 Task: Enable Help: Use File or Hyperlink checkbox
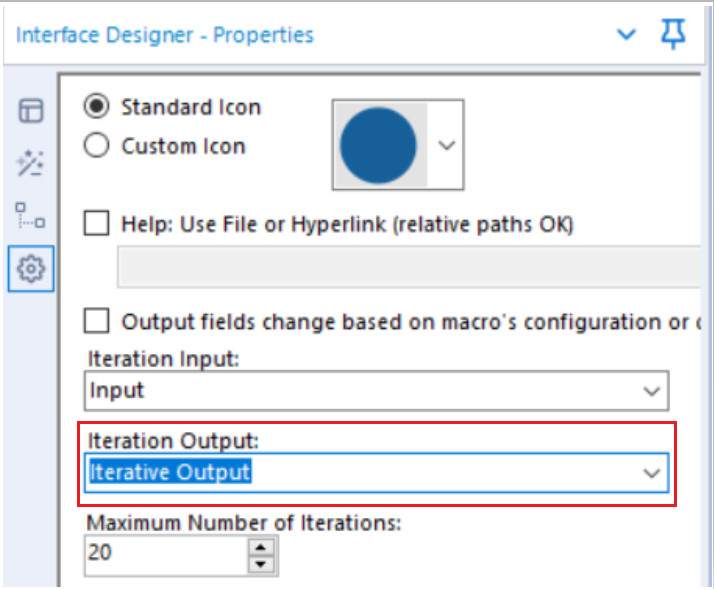click(x=97, y=223)
